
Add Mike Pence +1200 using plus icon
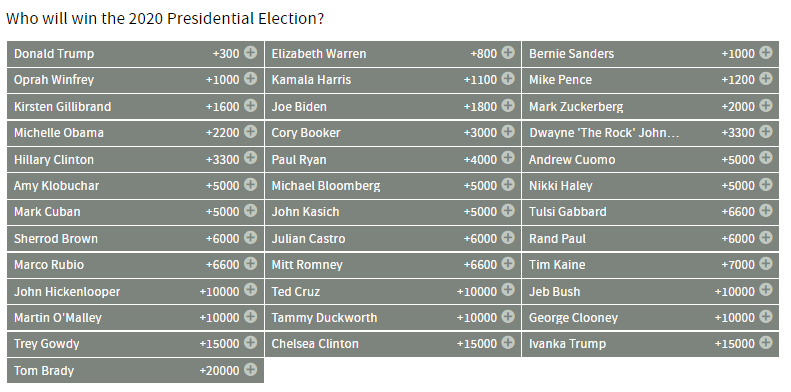pos(766,79)
